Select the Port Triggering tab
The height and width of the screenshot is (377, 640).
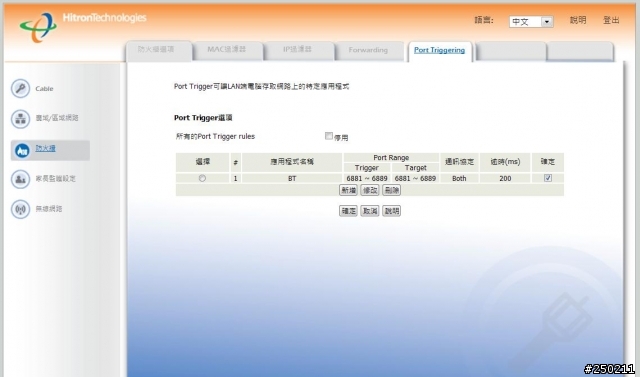440,51
